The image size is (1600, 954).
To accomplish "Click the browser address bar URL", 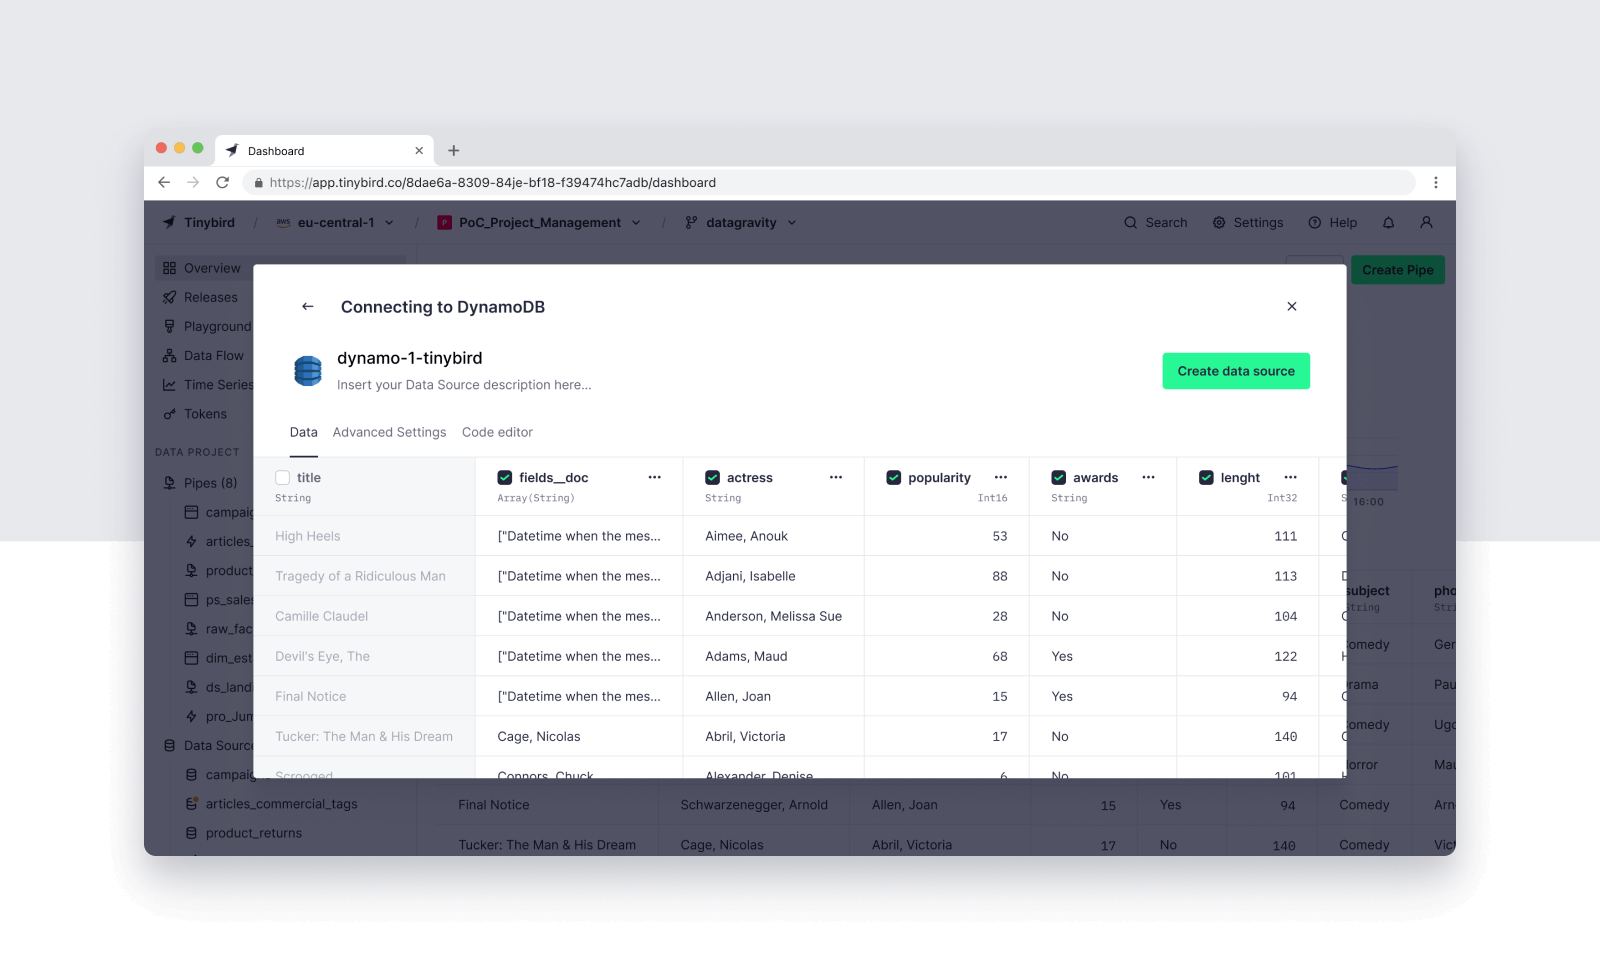I will tap(493, 183).
